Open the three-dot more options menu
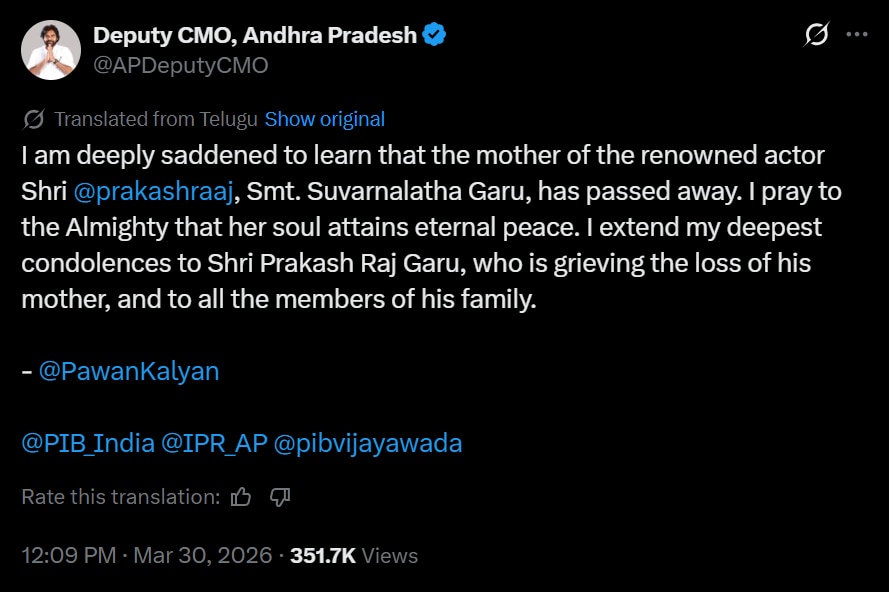This screenshot has width=889, height=592. pos(857,35)
